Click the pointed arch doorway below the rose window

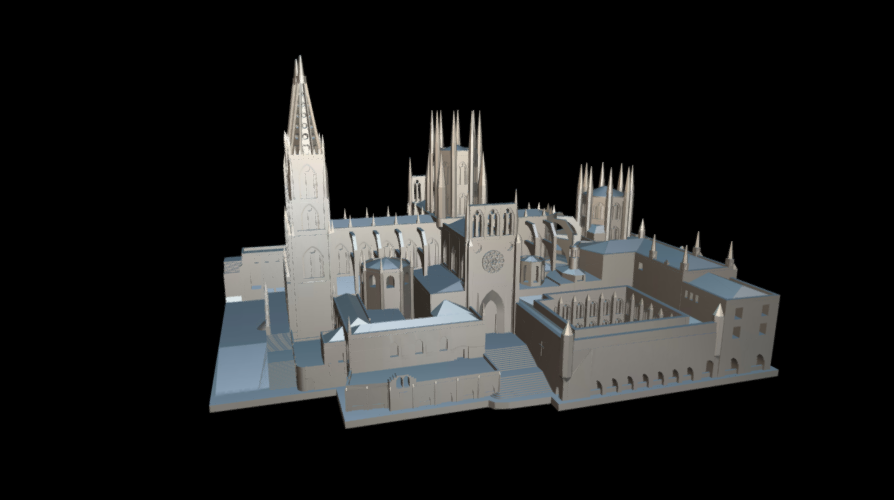(493, 312)
